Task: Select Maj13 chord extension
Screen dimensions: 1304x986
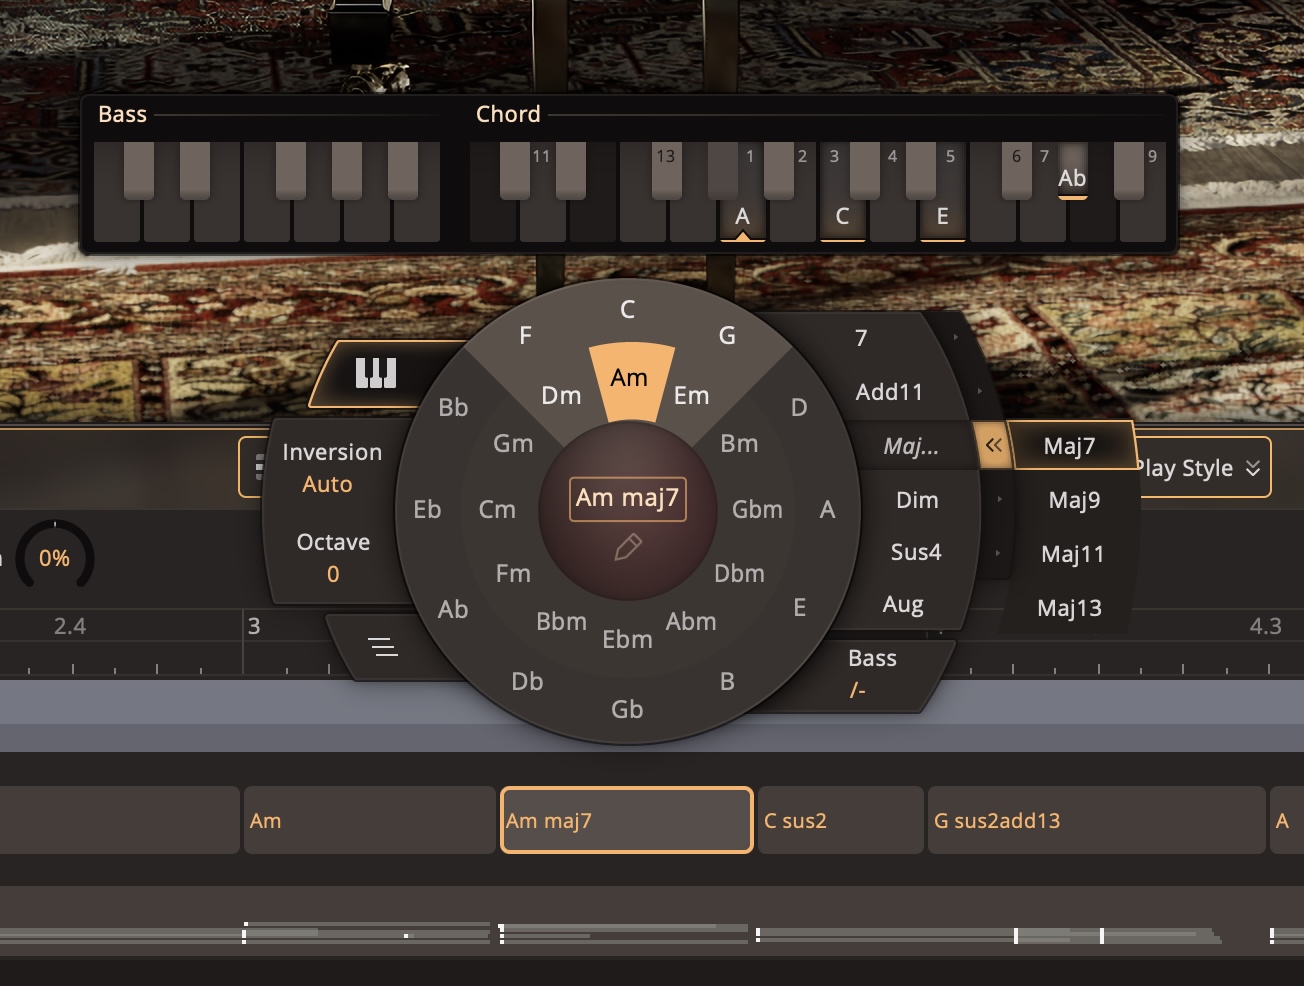Action: 1069,607
